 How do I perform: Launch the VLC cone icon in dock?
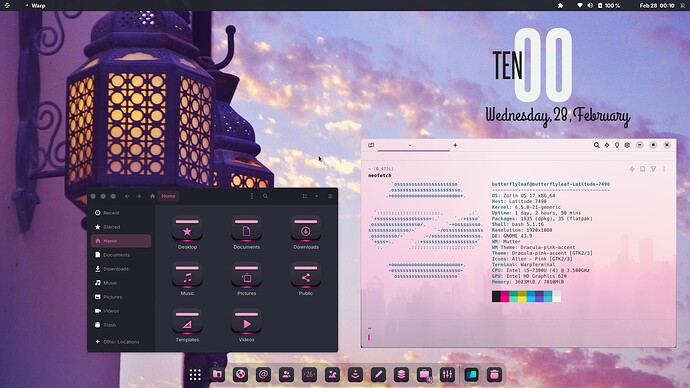[355, 375]
